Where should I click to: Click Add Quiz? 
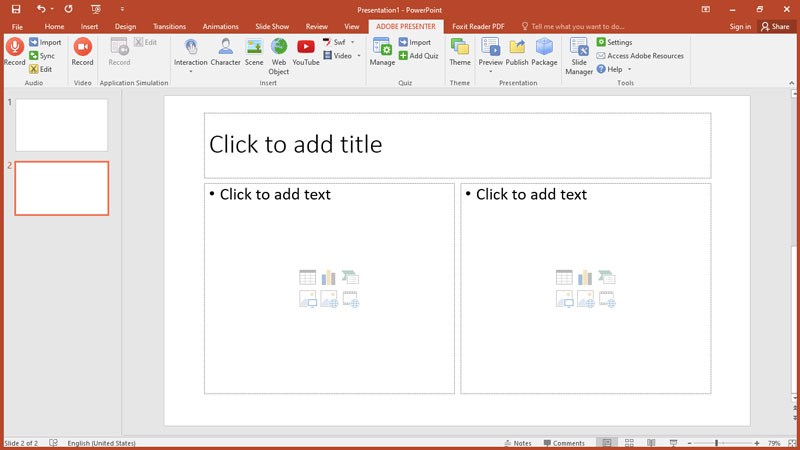pyautogui.click(x=418, y=56)
